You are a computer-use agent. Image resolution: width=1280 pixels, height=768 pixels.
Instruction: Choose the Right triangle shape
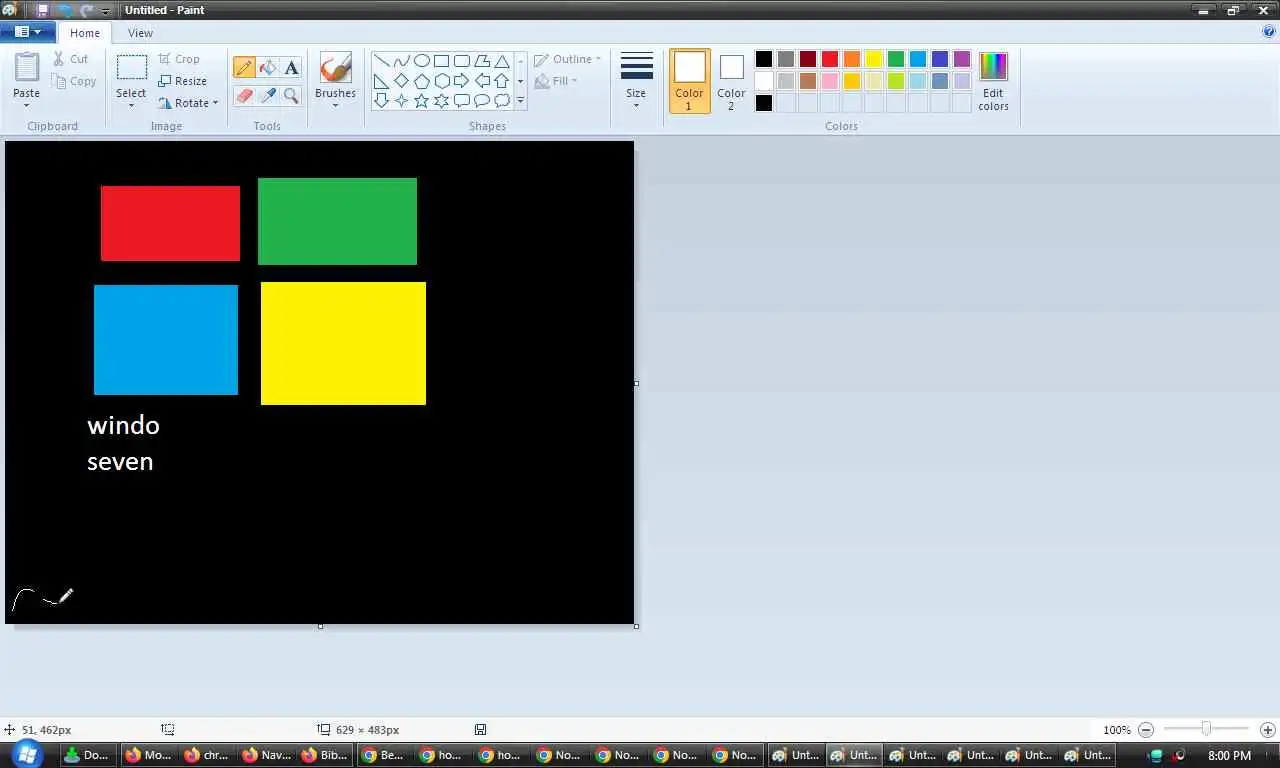click(x=381, y=81)
